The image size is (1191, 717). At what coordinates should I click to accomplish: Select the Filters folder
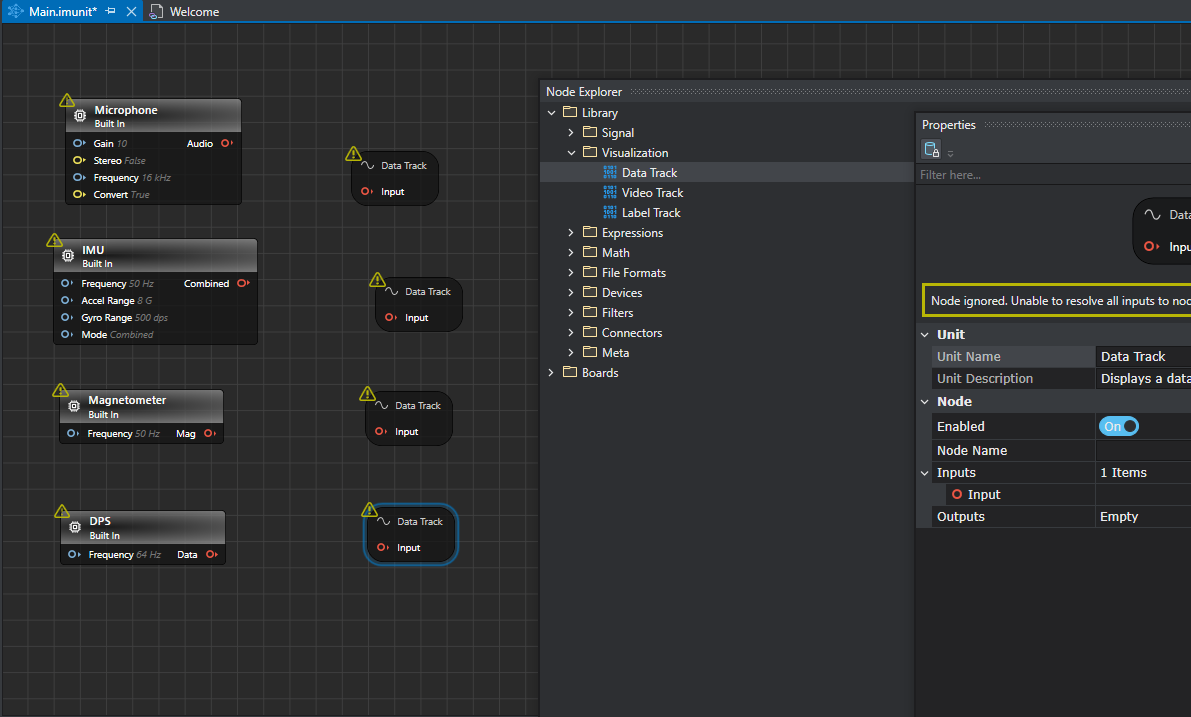(617, 312)
